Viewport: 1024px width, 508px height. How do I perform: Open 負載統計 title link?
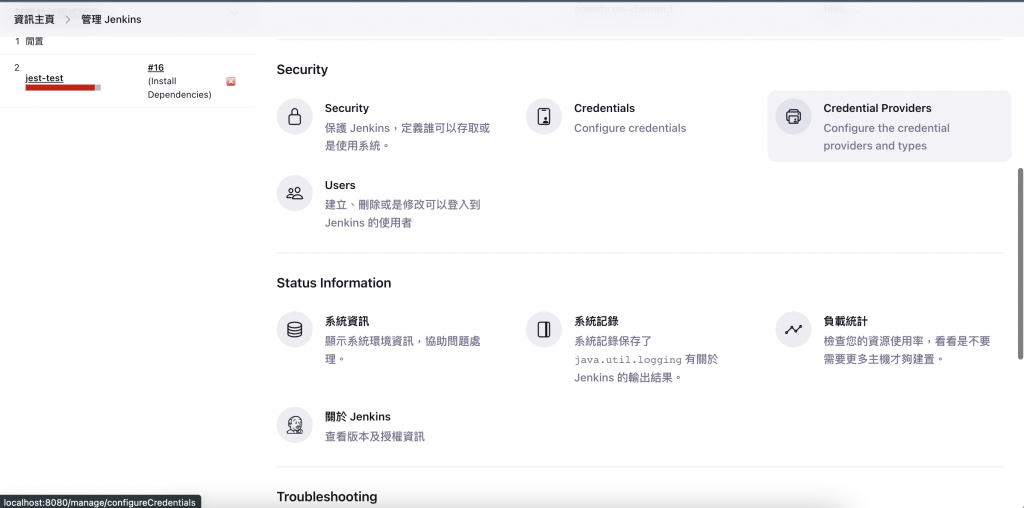[845, 321]
